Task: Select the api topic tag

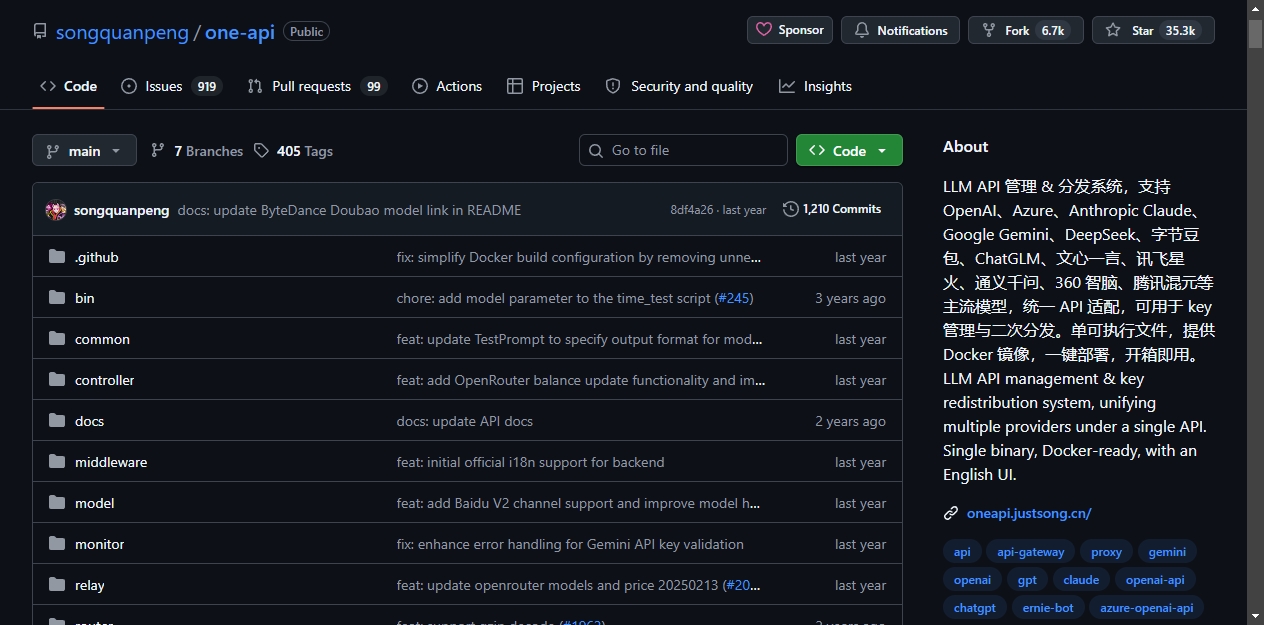Action: tap(962, 552)
